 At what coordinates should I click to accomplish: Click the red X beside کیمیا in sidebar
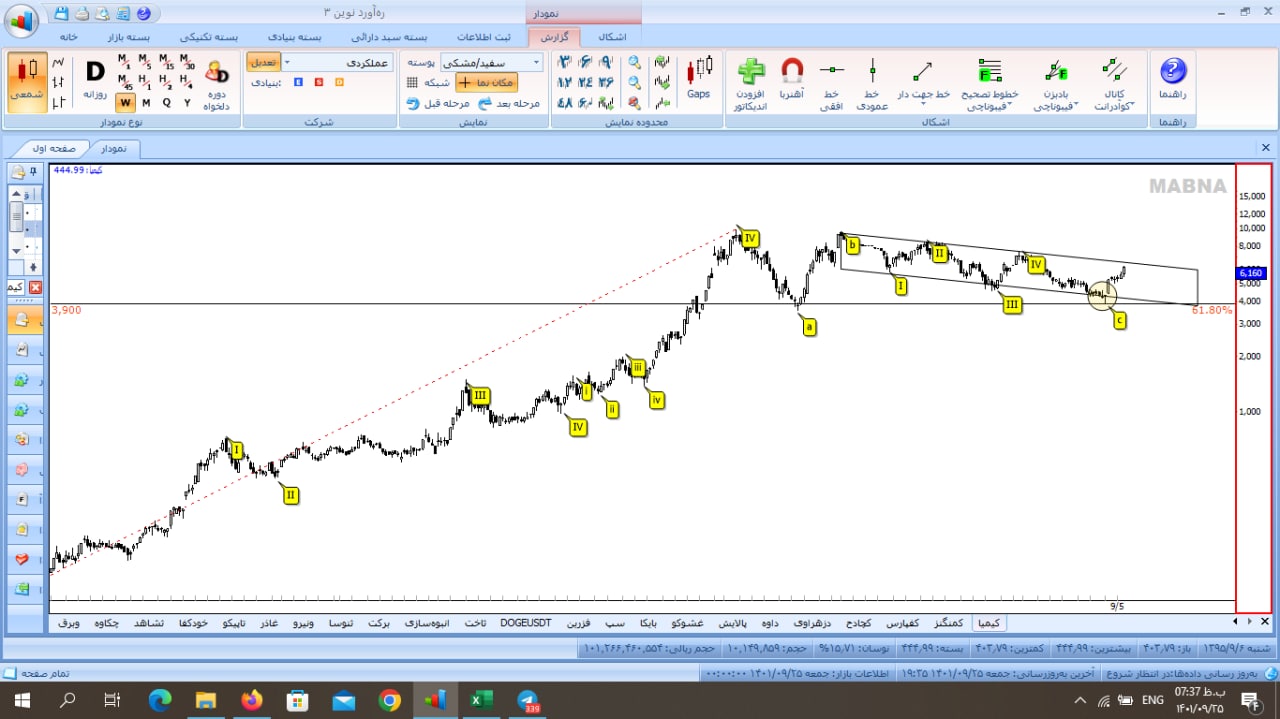point(36,287)
